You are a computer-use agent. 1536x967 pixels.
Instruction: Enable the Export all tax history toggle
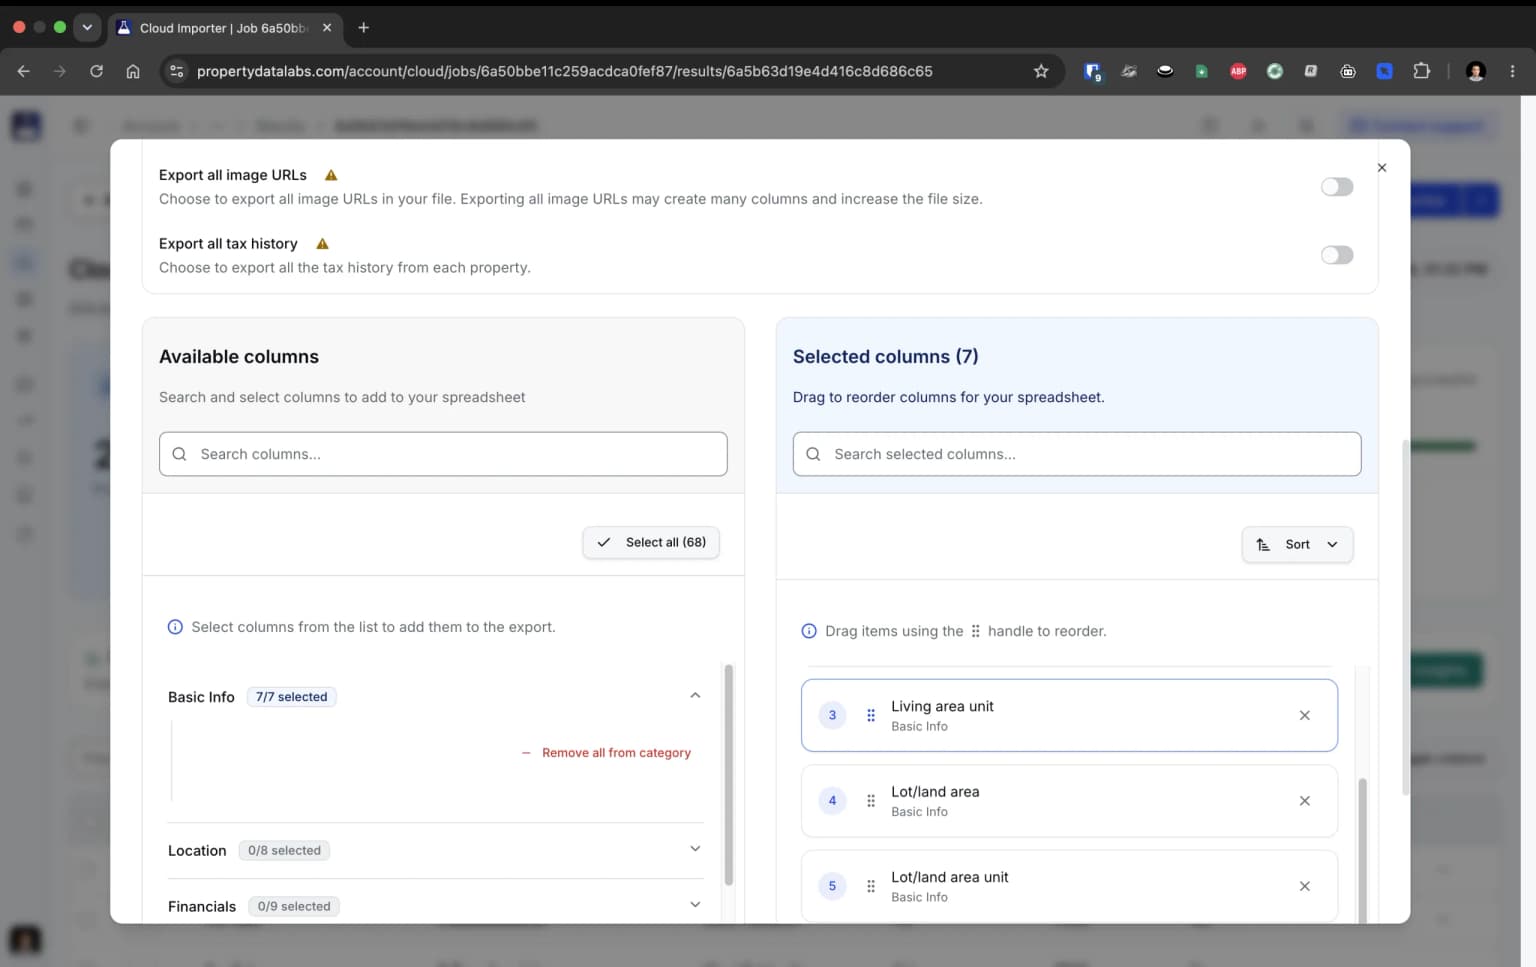(1336, 255)
